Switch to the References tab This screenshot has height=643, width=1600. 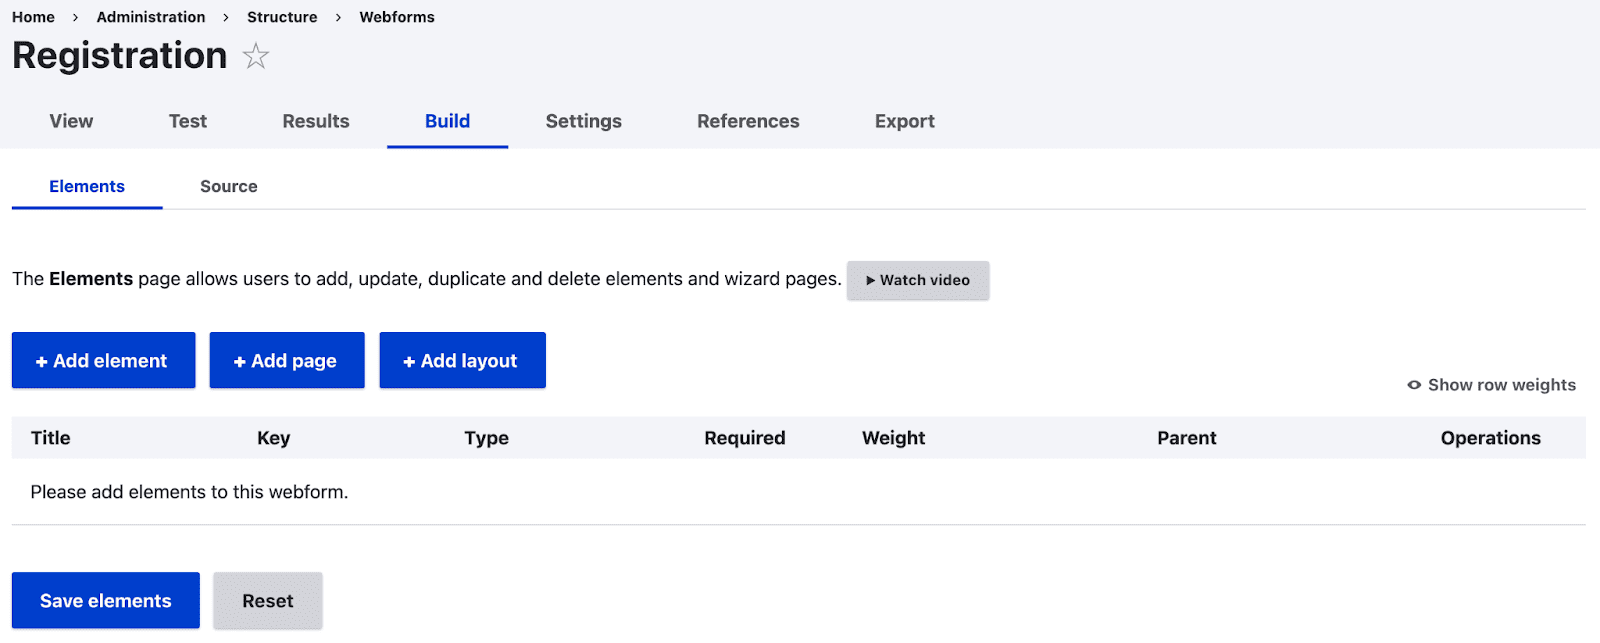748,121
